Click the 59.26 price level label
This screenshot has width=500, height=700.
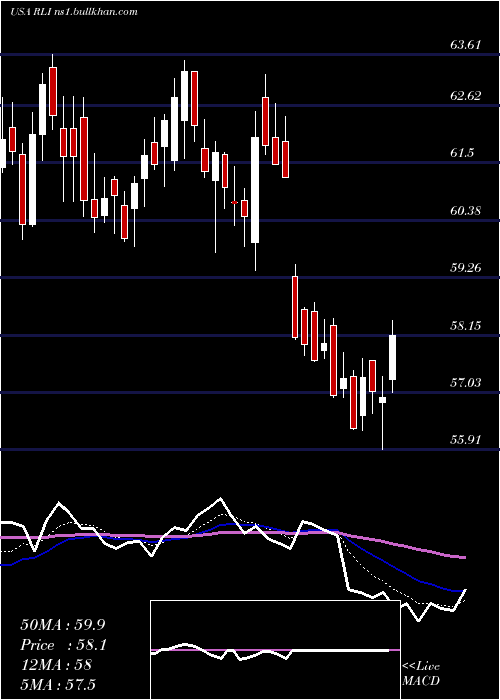(466, 267)
